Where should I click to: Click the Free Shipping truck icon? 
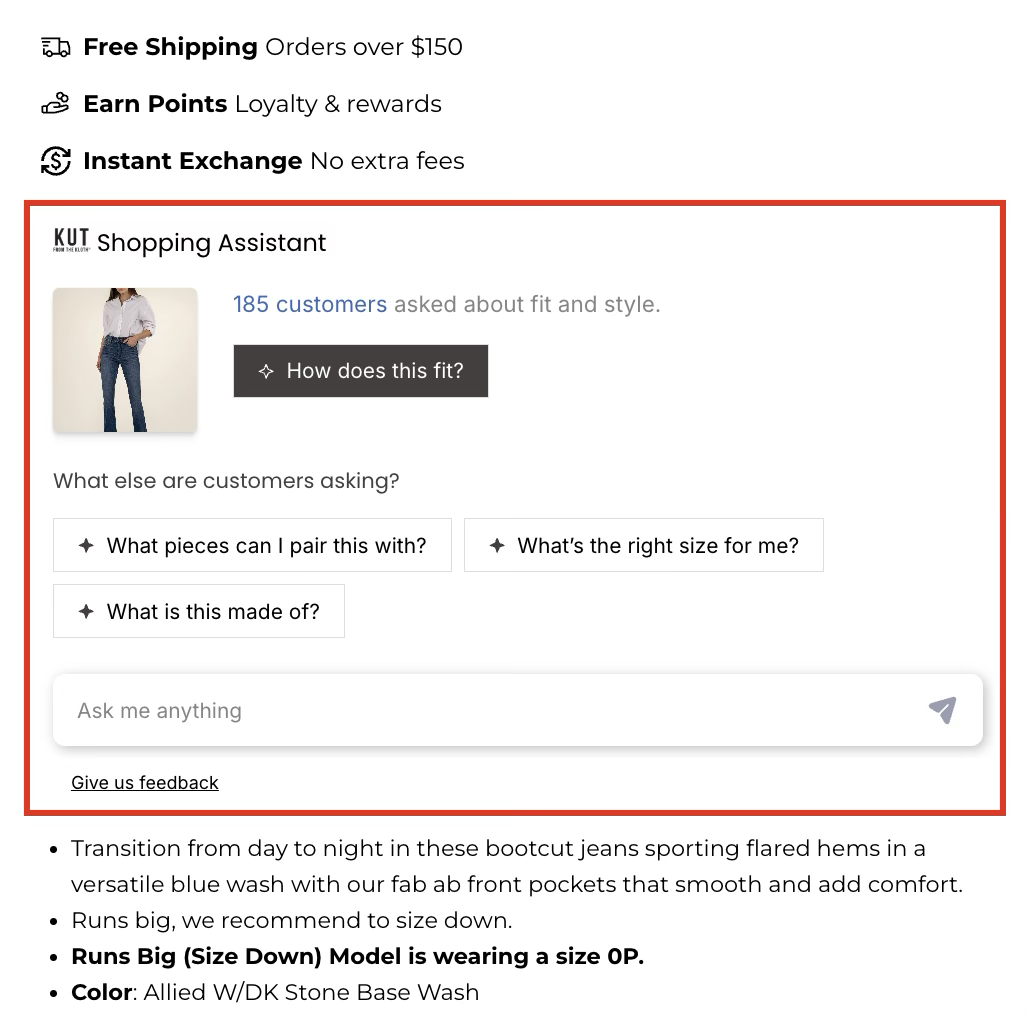tap(56, 47)
